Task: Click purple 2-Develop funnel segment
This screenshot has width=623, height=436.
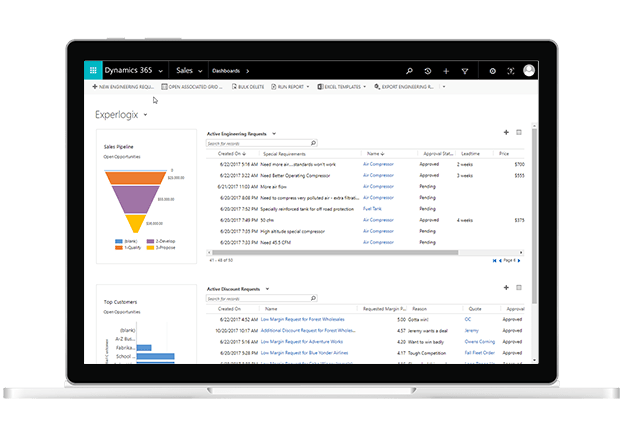Action: pyautogui.click(x=135, y=200)
